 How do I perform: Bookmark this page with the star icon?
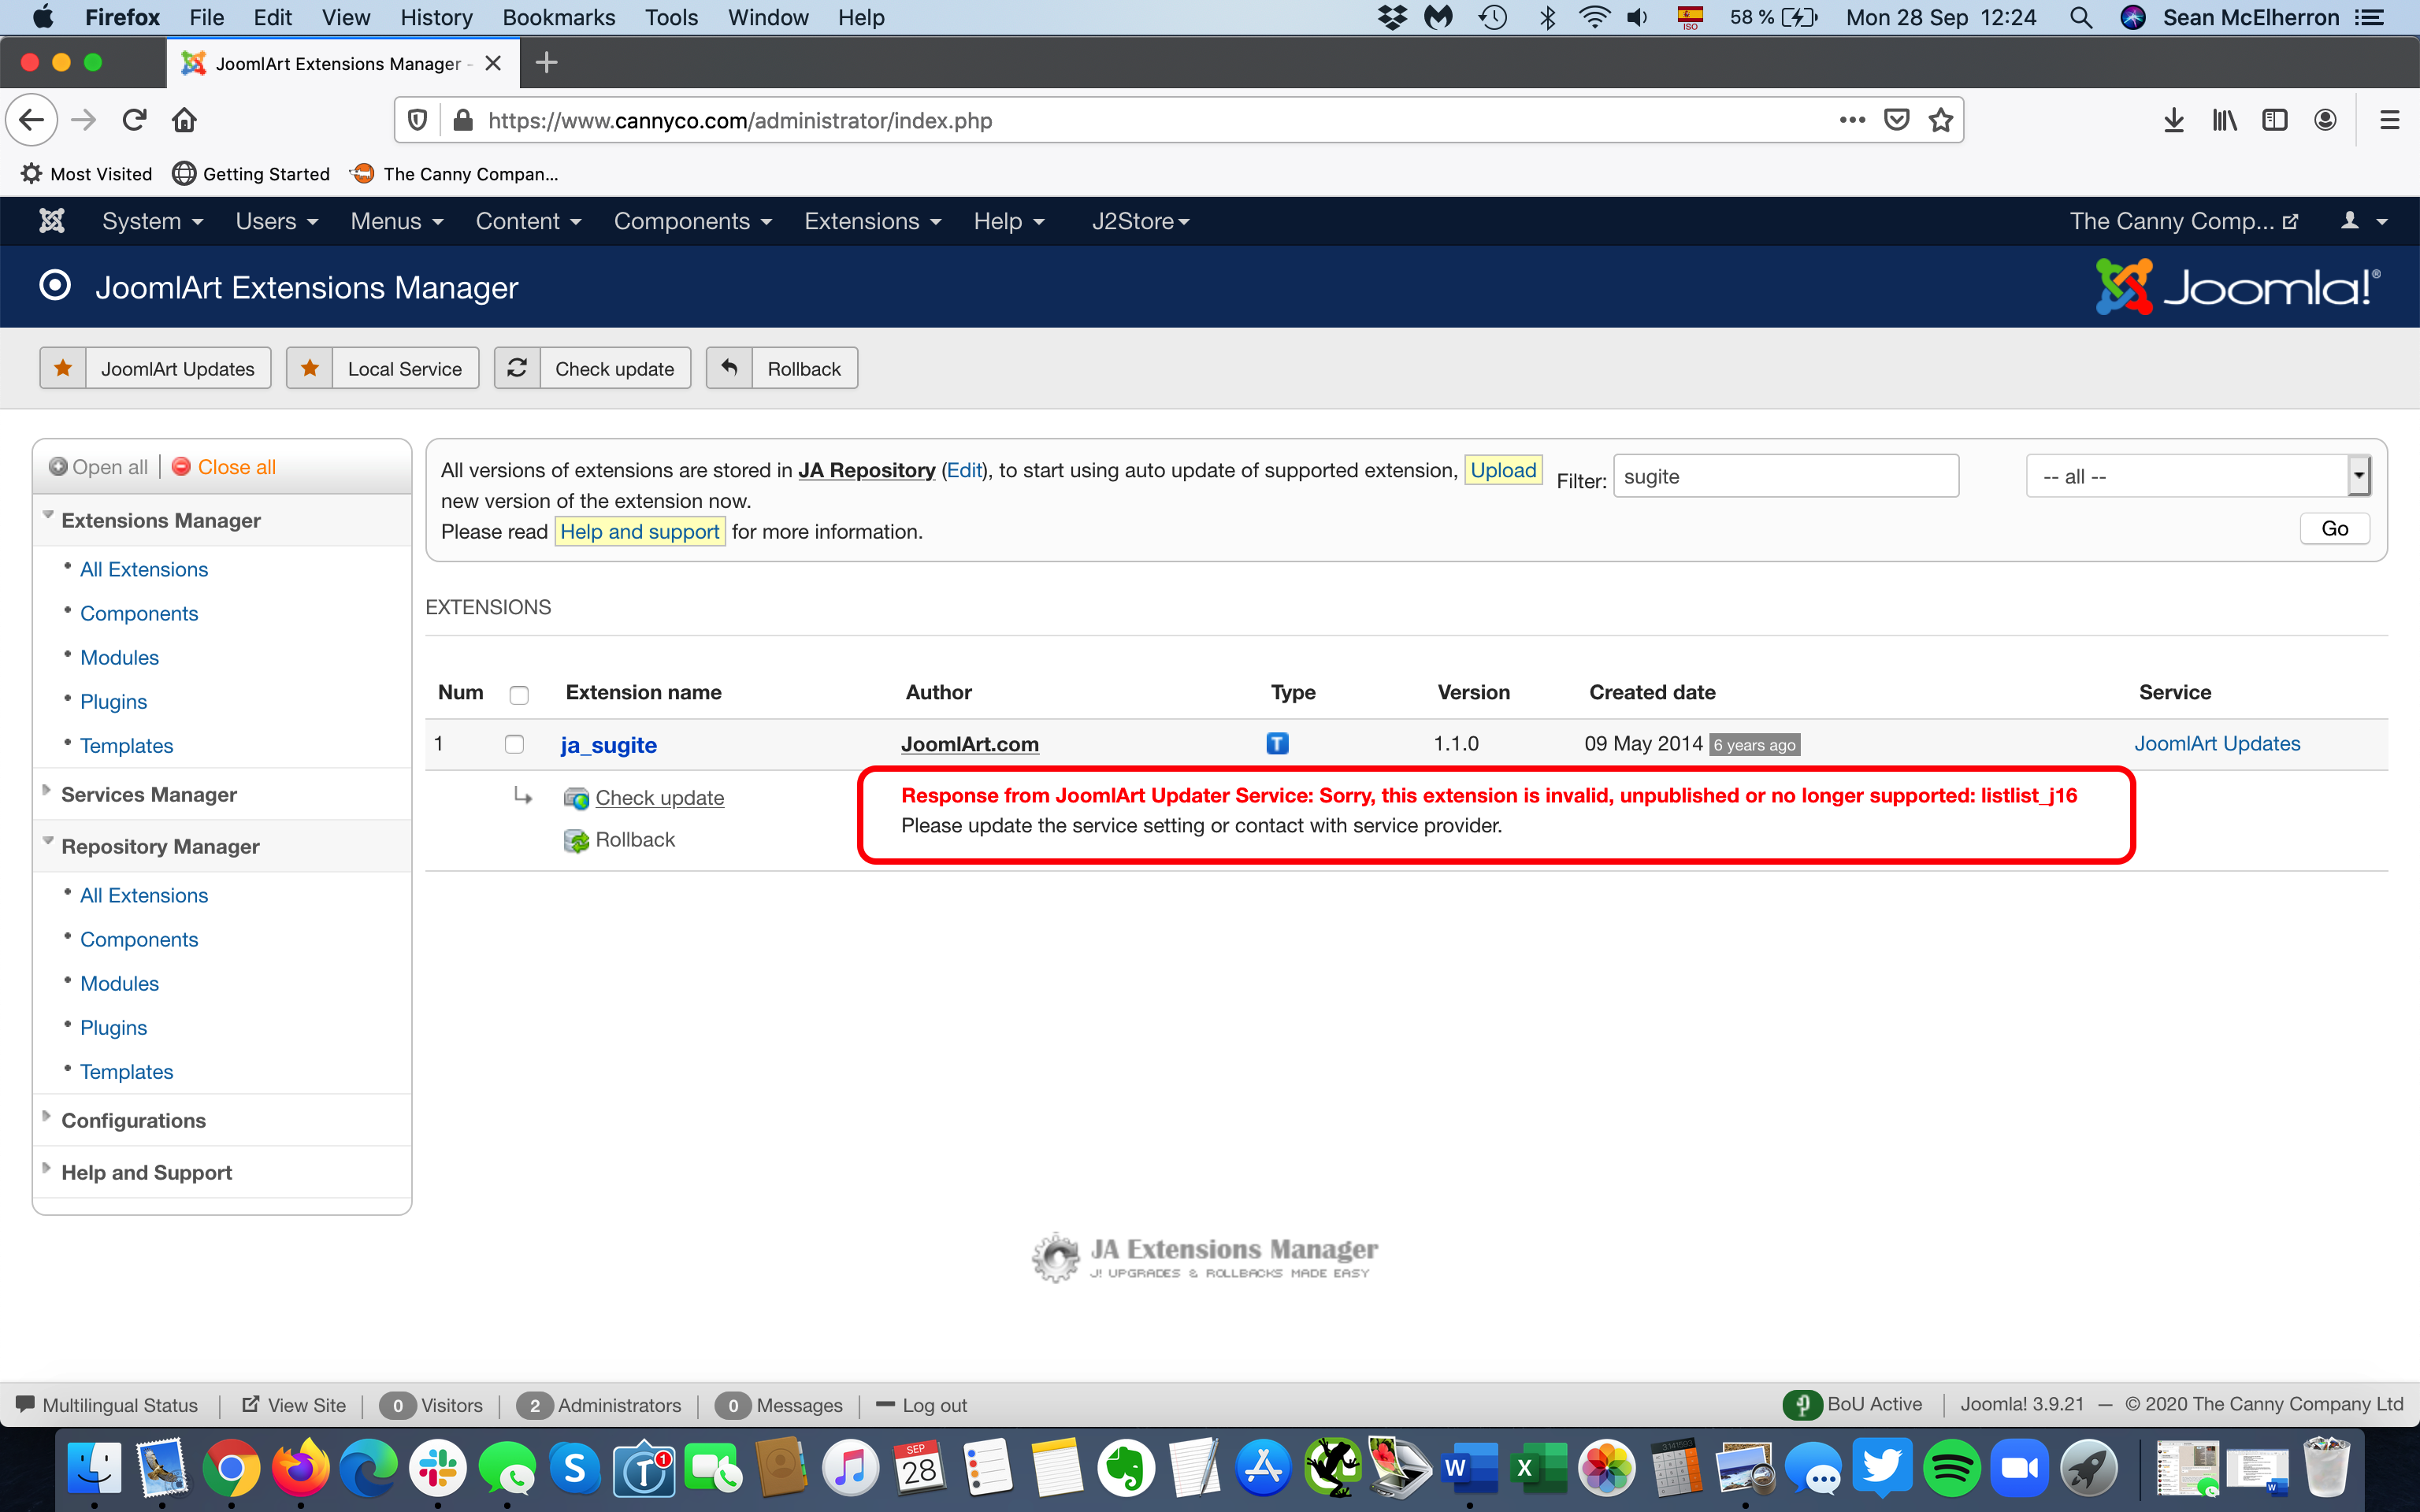click(1941, 121)
